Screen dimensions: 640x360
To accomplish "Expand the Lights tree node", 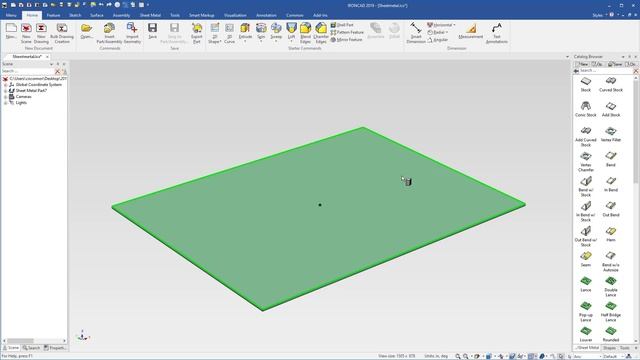I will pos(6,103).
